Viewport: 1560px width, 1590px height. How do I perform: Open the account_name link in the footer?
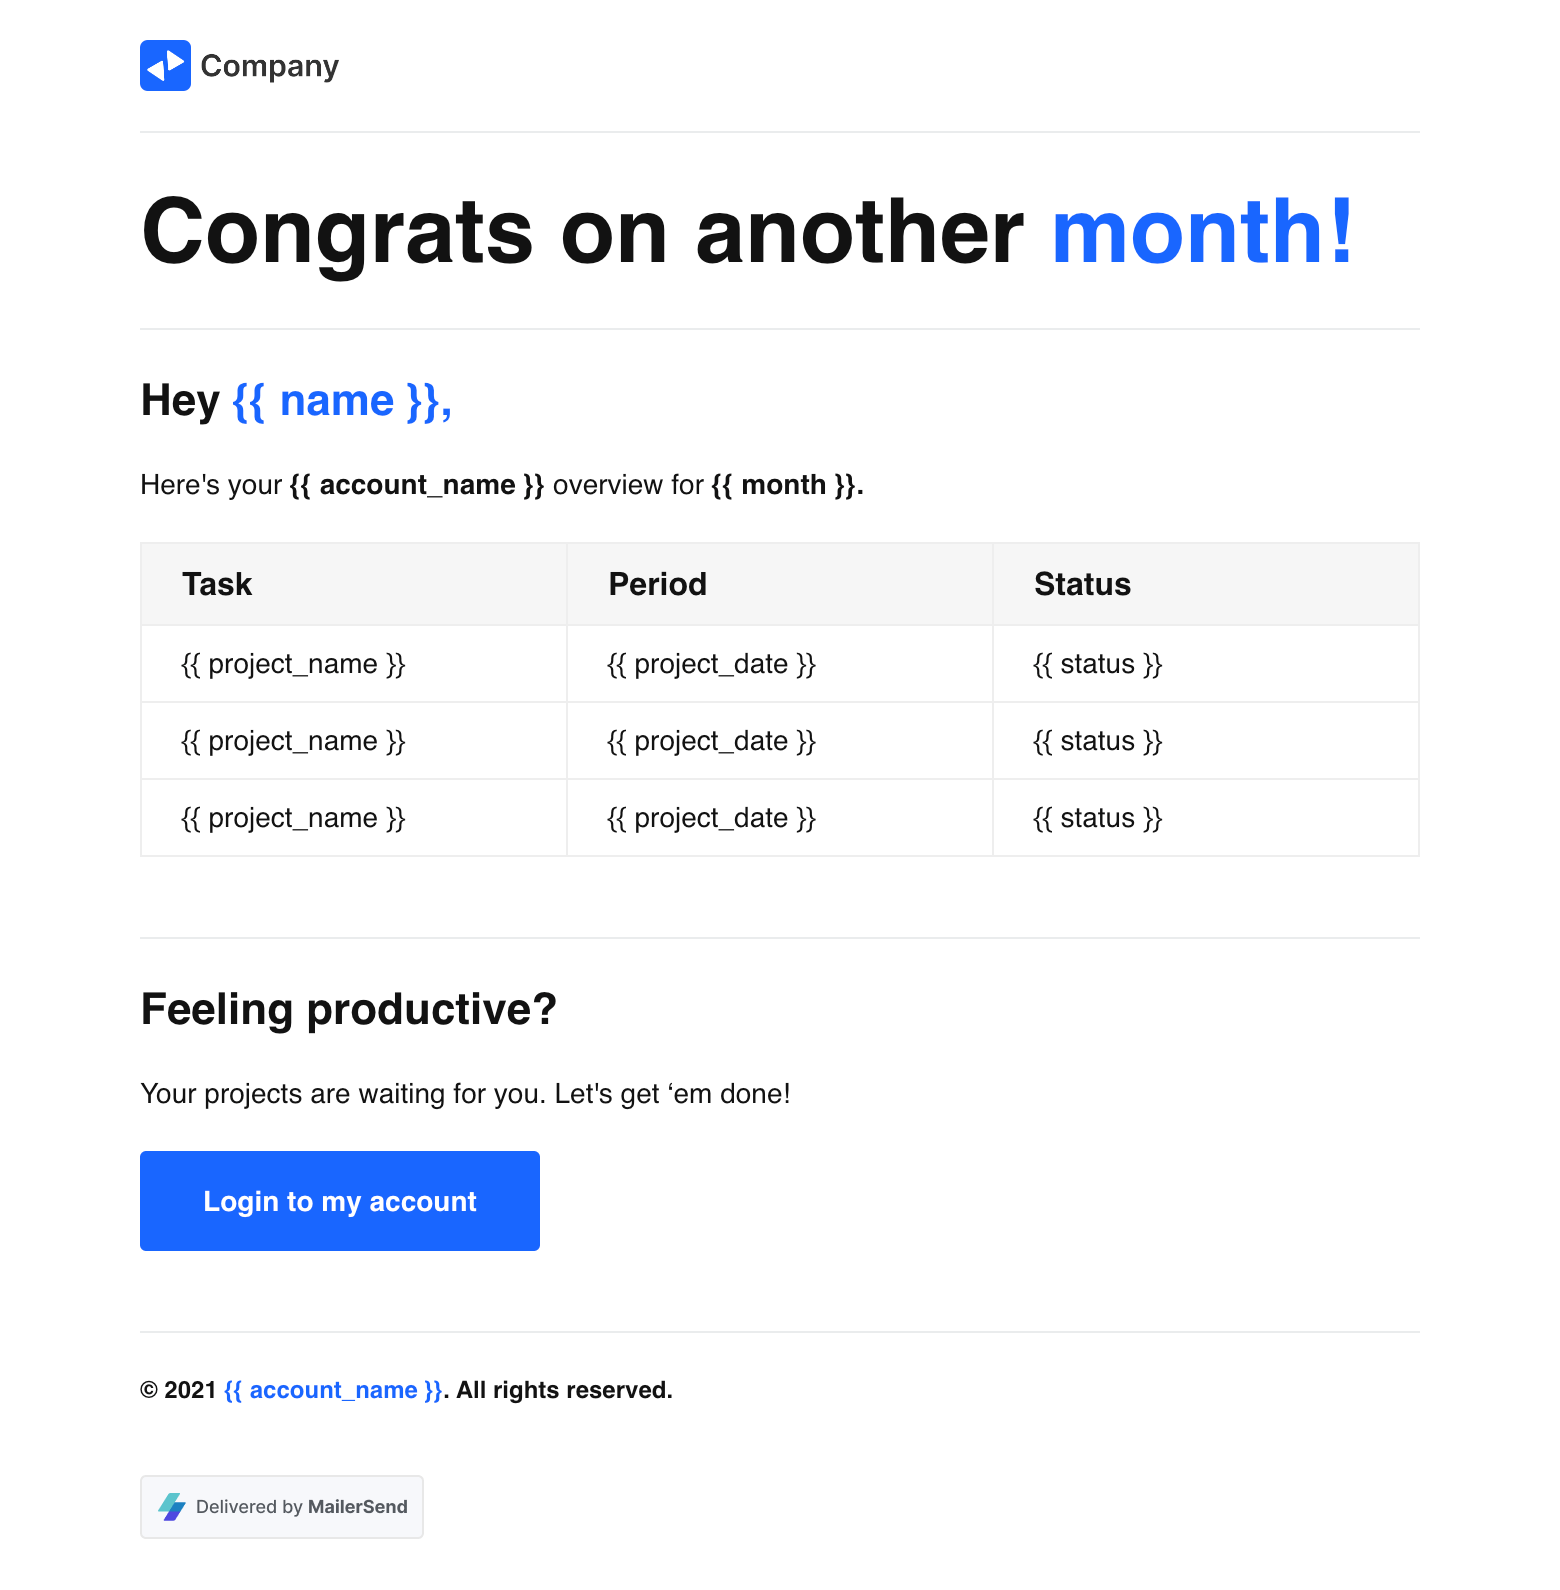[333, 1390]
